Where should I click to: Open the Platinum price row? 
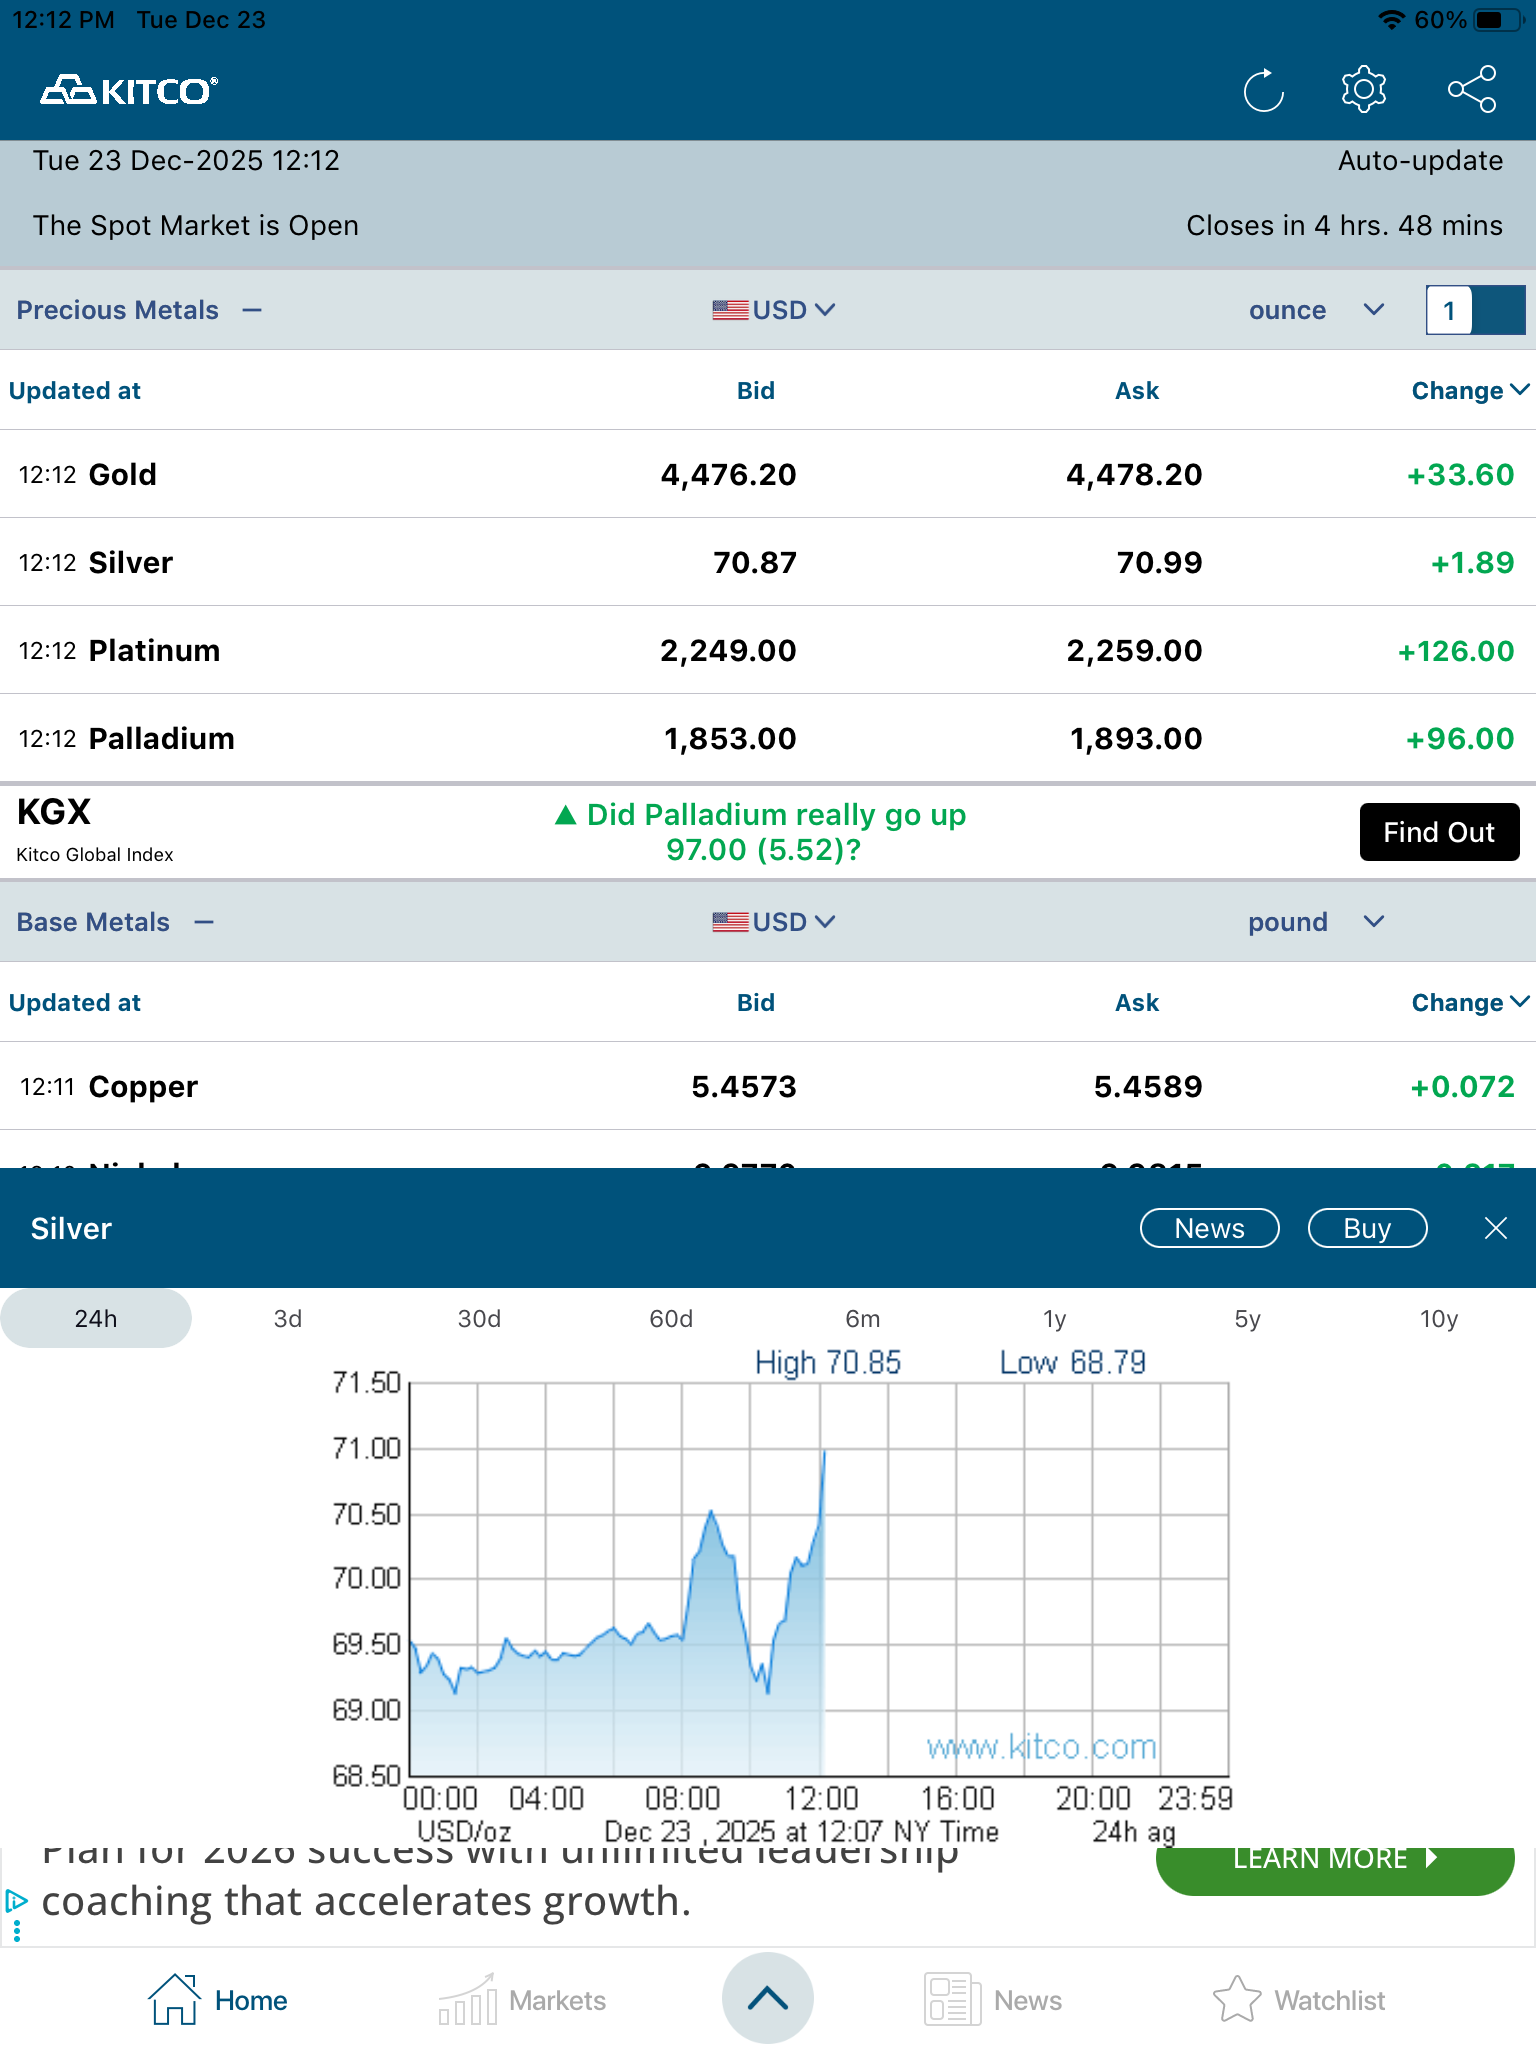(x=768, y=650)
